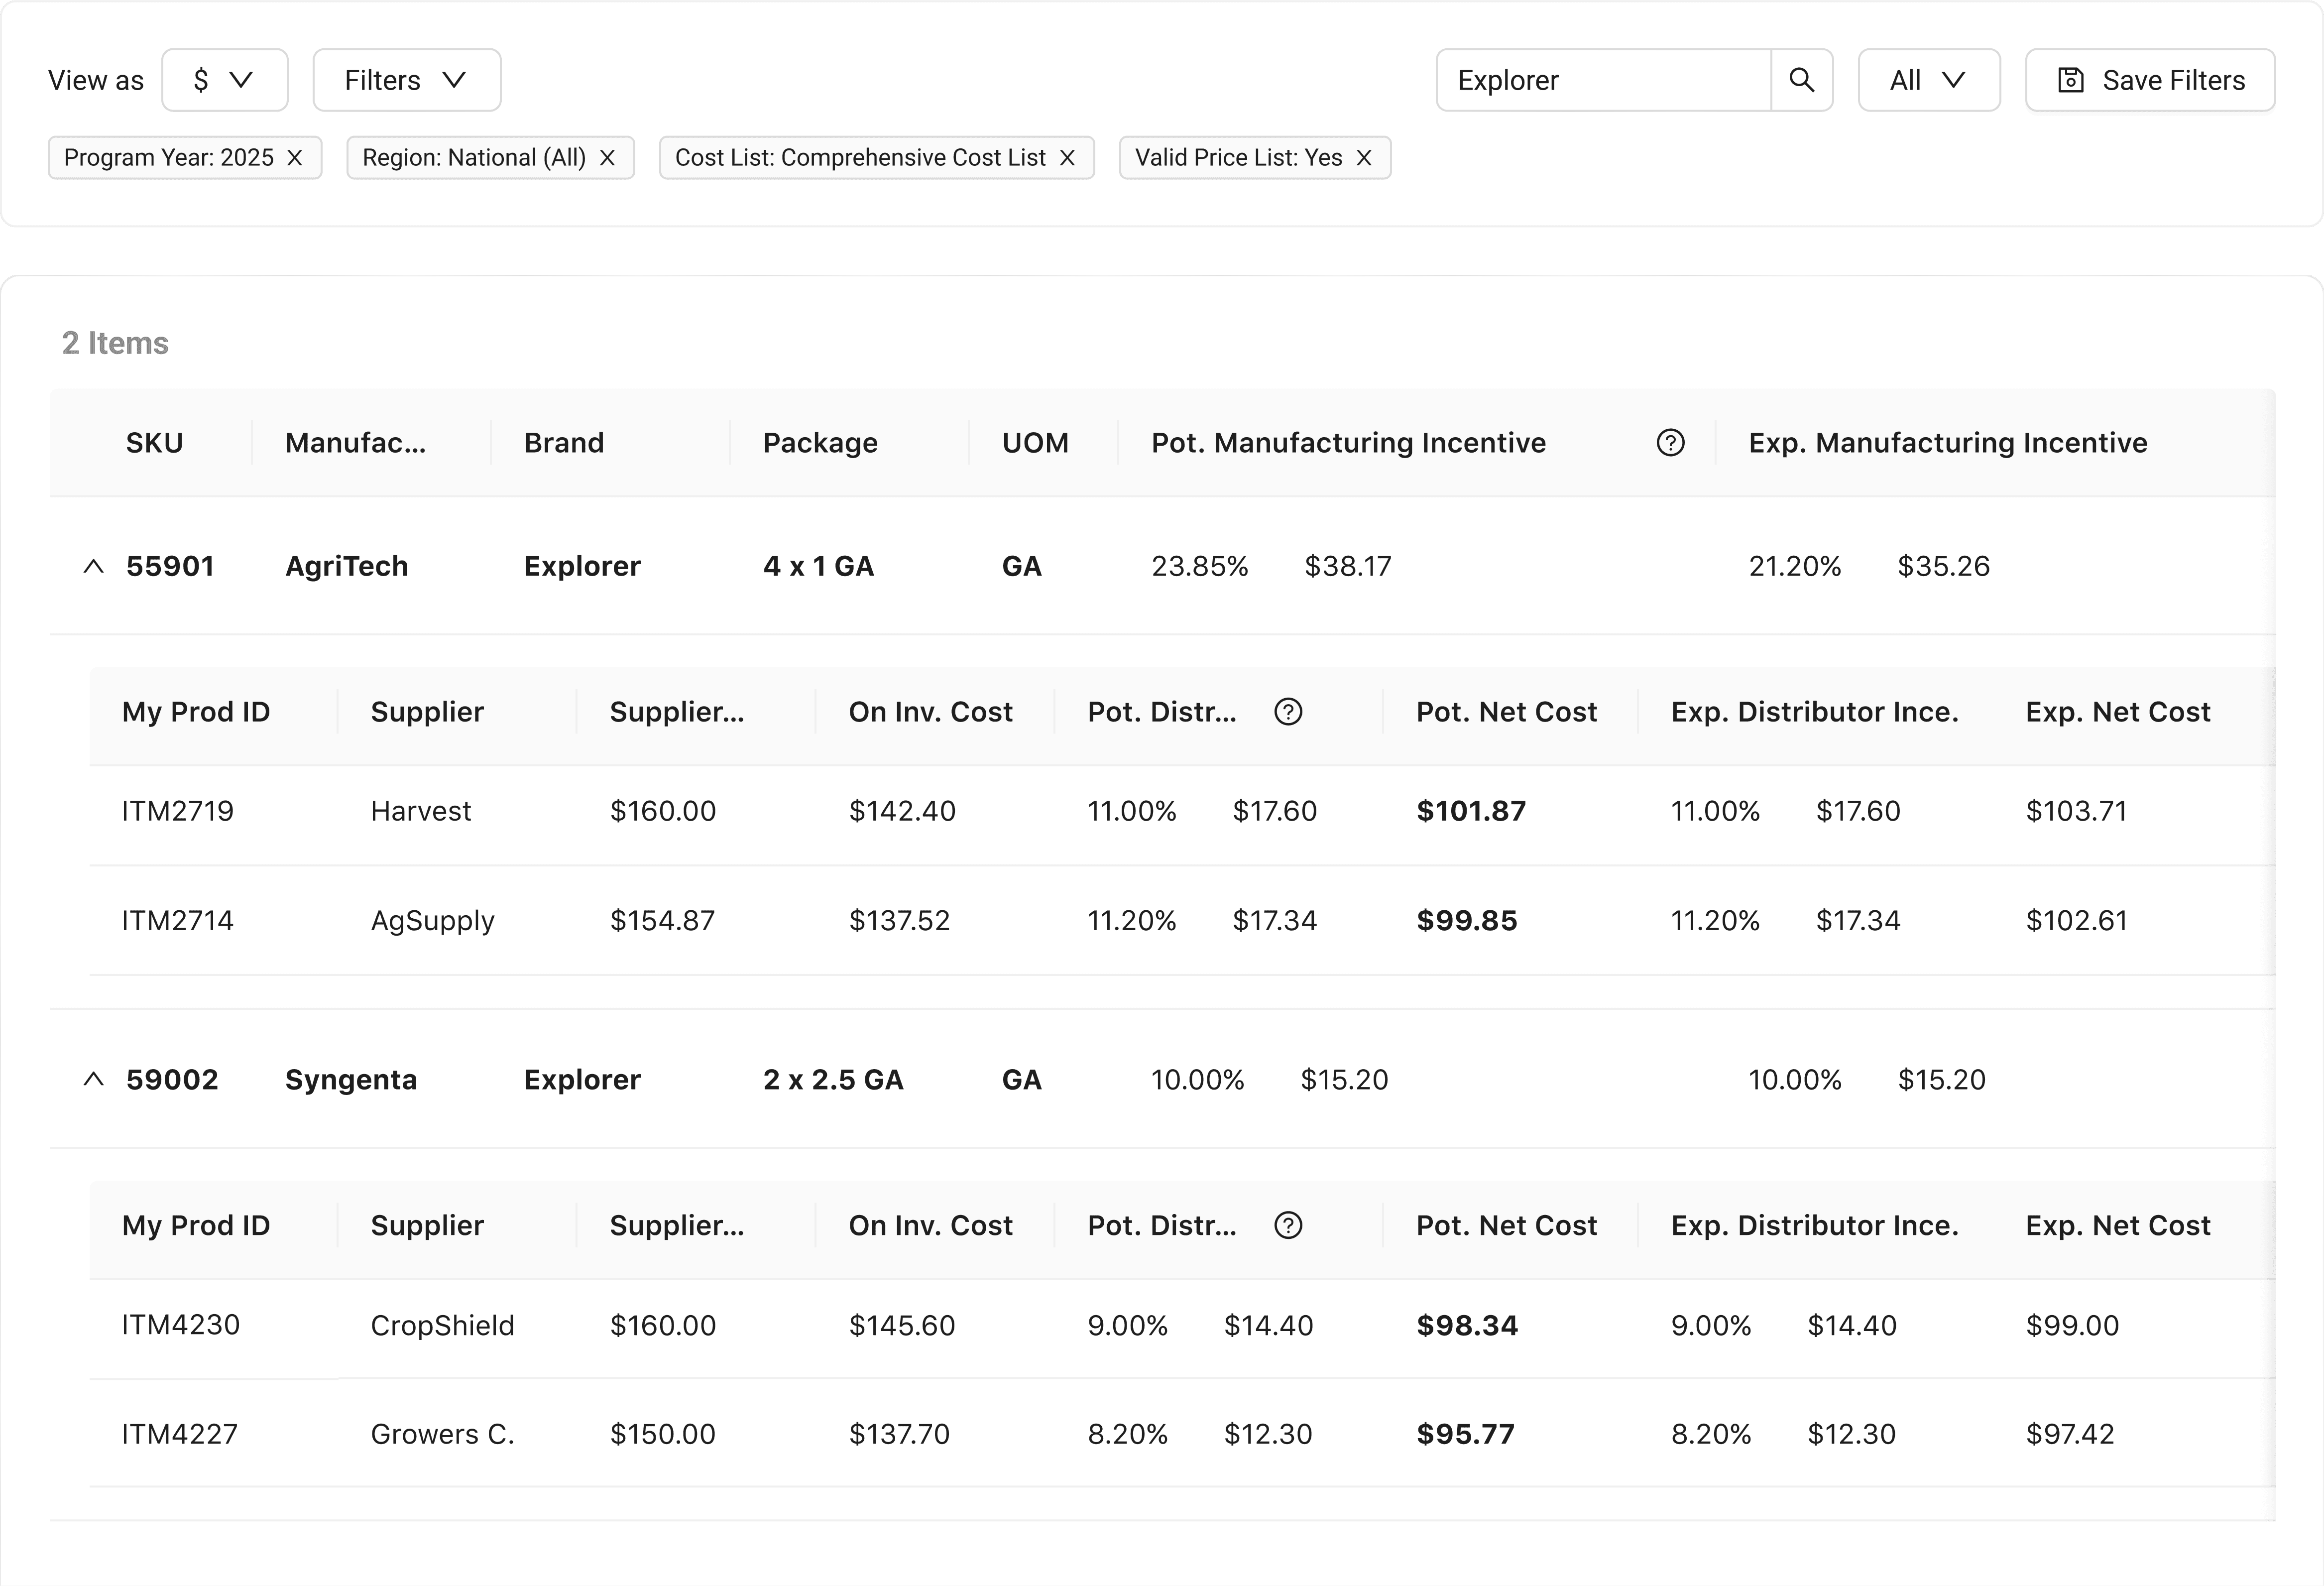Screen dimensions: 2324x1586
Task: Click Exp. Net Cost header in first subtable
Action: [x=2117, y=712]
